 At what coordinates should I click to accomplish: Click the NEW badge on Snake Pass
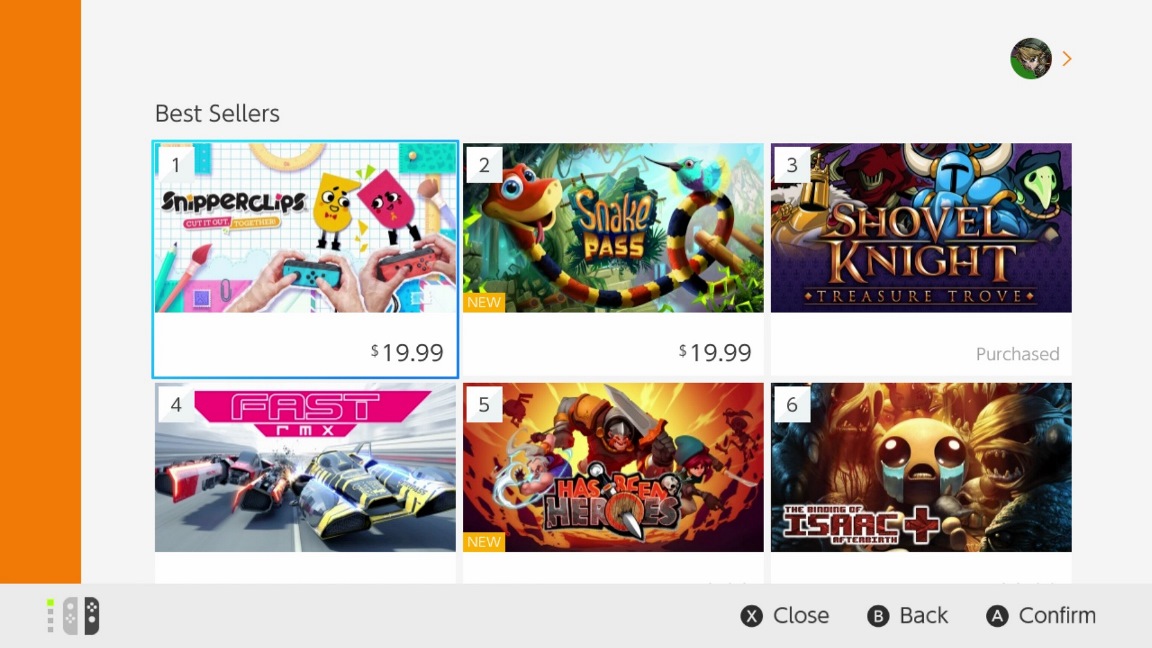tap(484, 302)
